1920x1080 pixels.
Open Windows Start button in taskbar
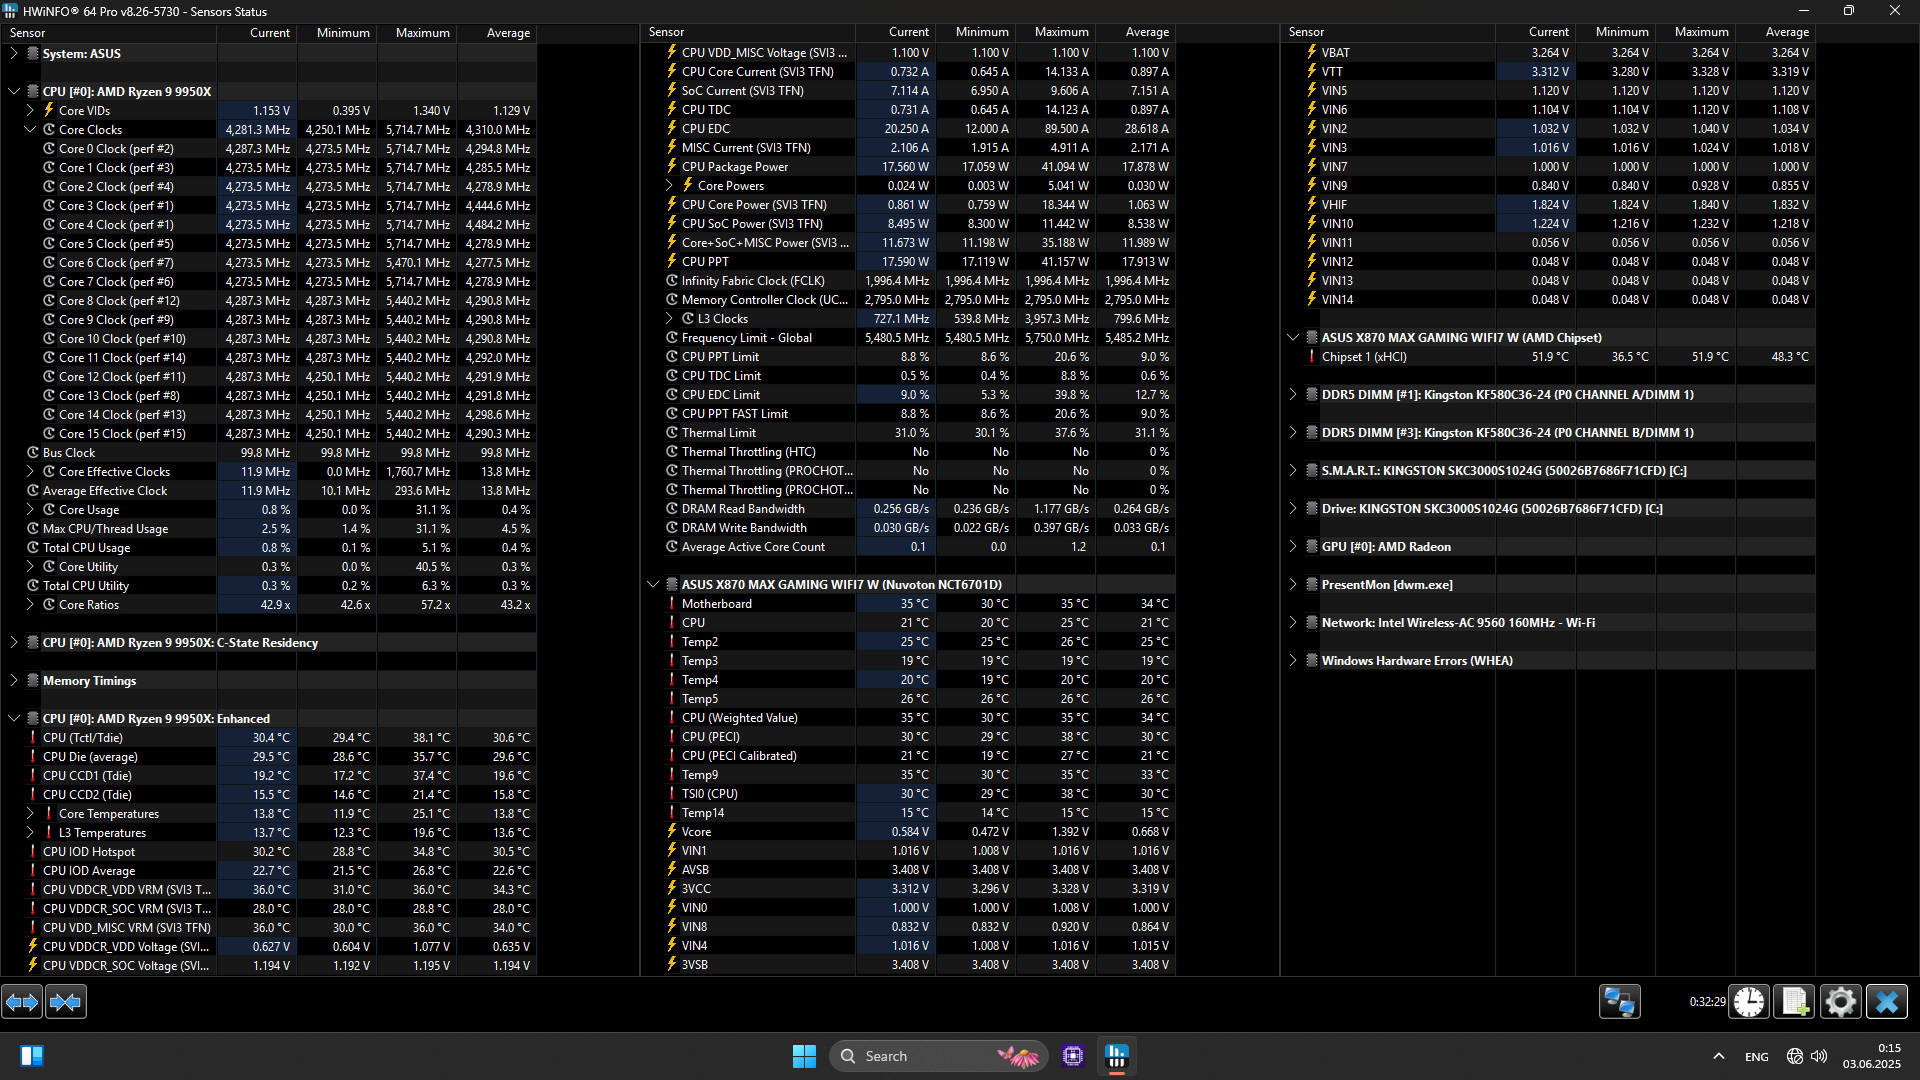point(804,1056)
